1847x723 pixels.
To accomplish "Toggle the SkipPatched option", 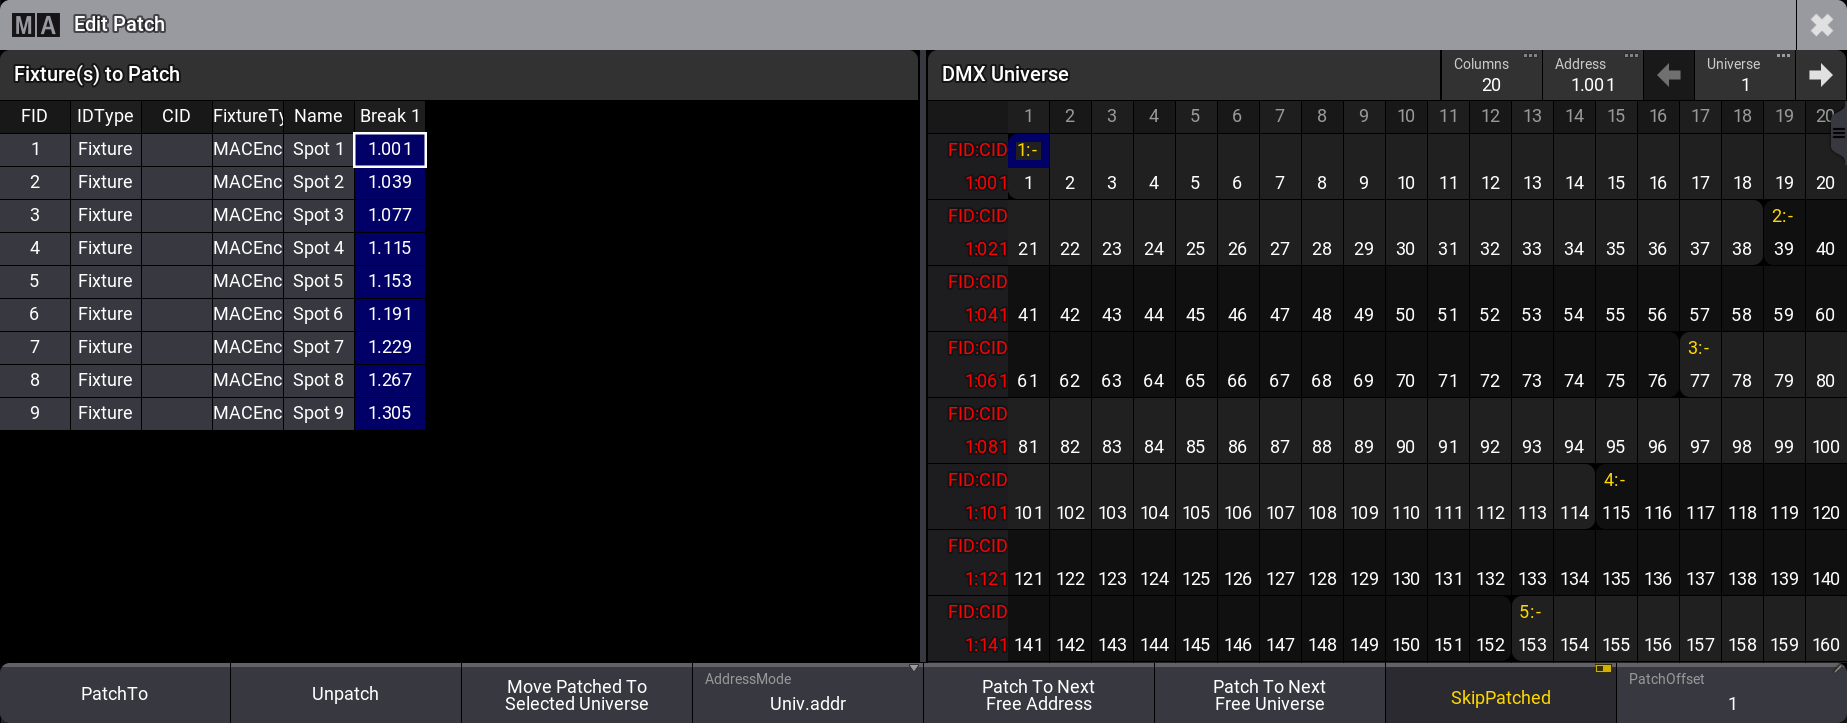I will point(1499,696).
